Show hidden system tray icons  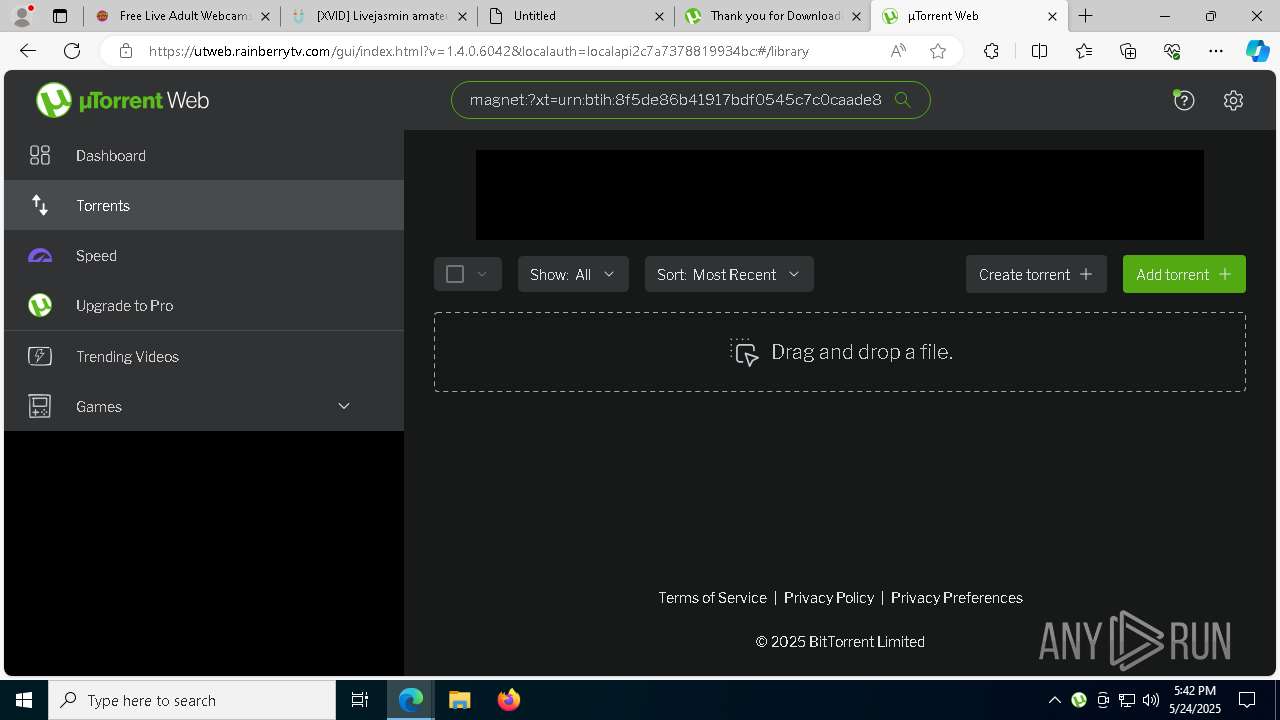click(x=1054, y=700)
